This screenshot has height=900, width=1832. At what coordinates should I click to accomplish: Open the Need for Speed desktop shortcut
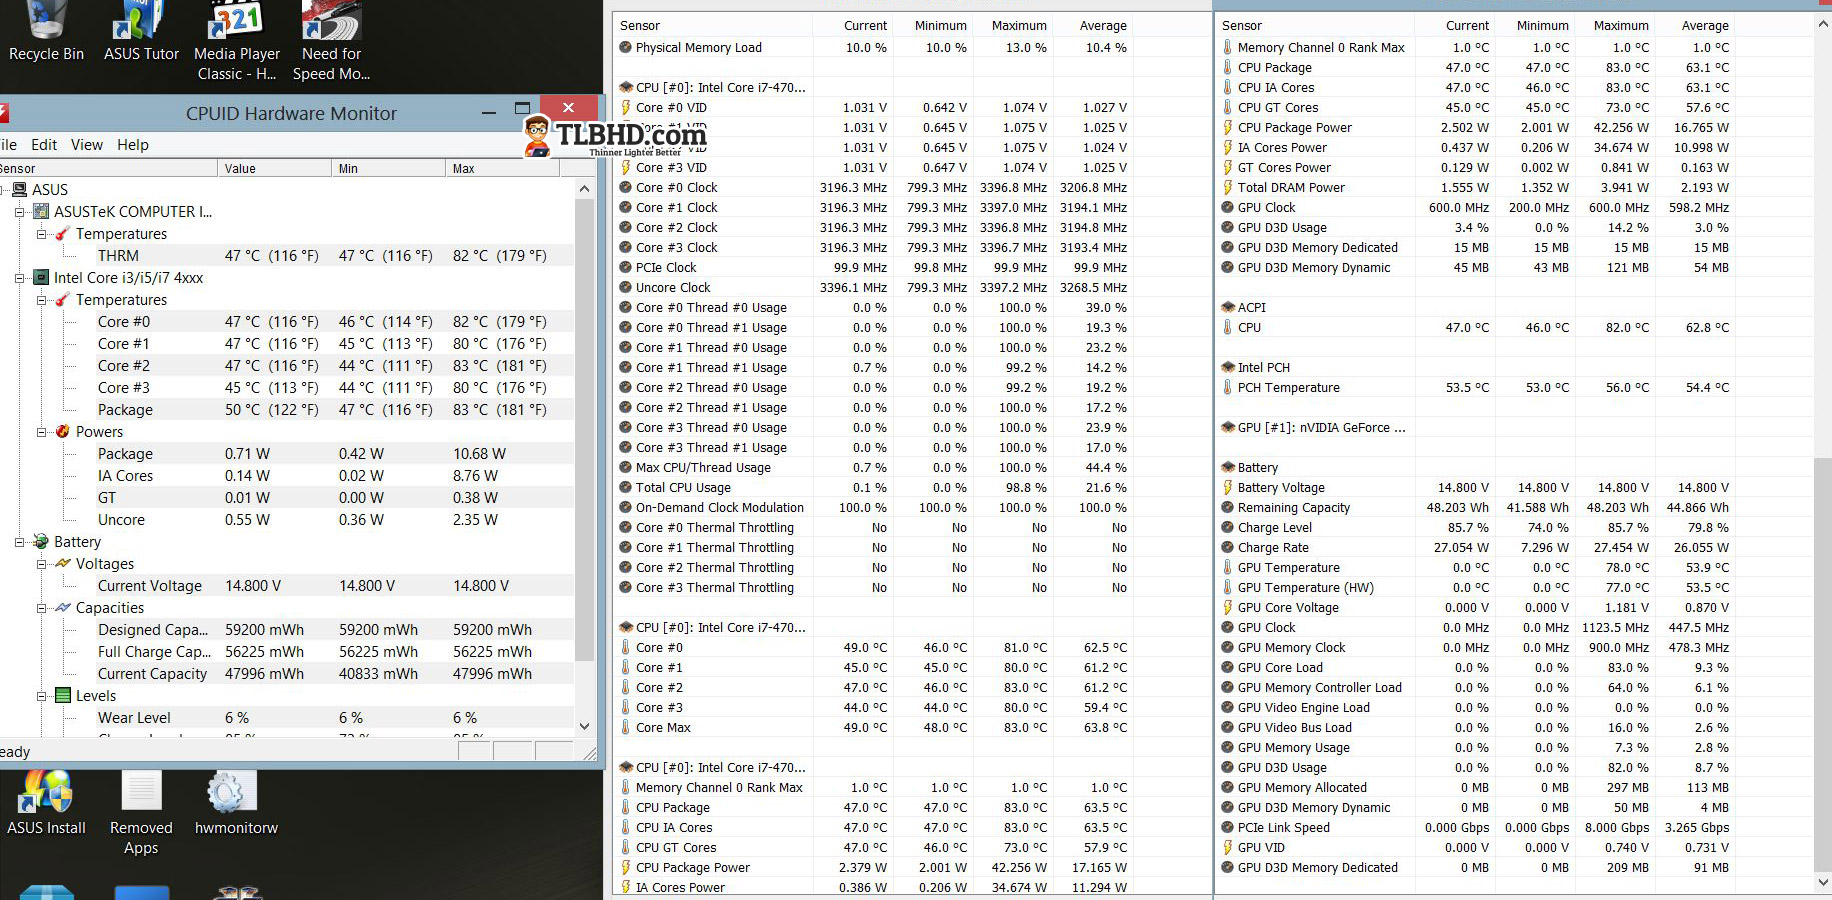331,42
